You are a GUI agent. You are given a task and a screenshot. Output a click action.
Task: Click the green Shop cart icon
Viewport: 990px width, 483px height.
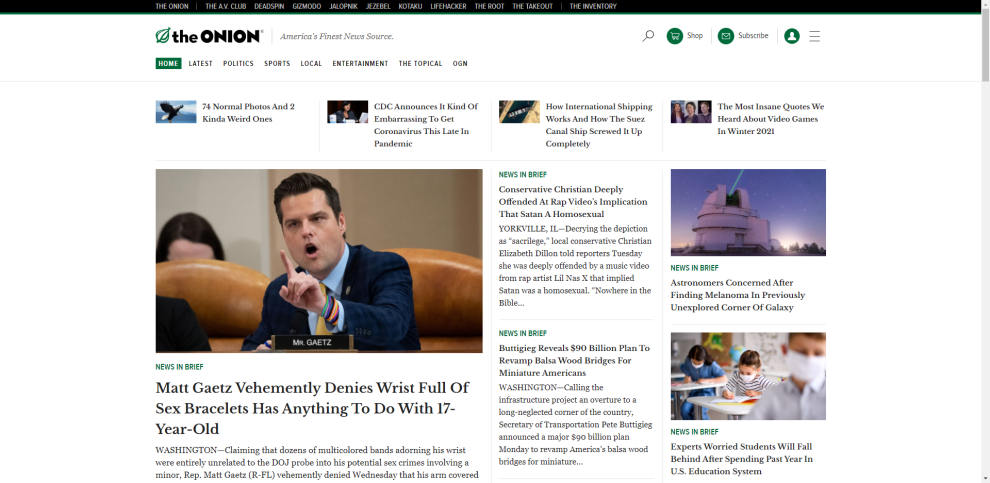674,36
